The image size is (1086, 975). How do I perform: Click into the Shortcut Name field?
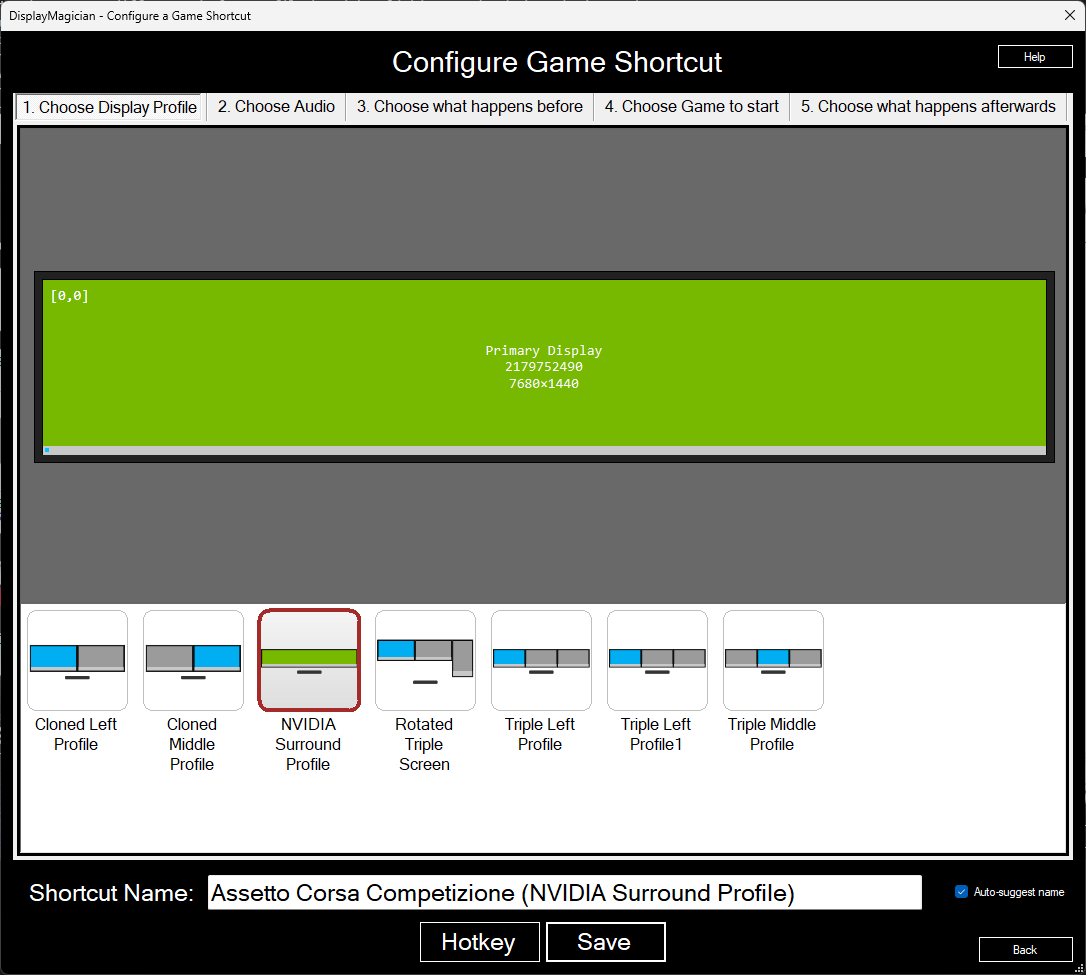(x=564, y=893)
